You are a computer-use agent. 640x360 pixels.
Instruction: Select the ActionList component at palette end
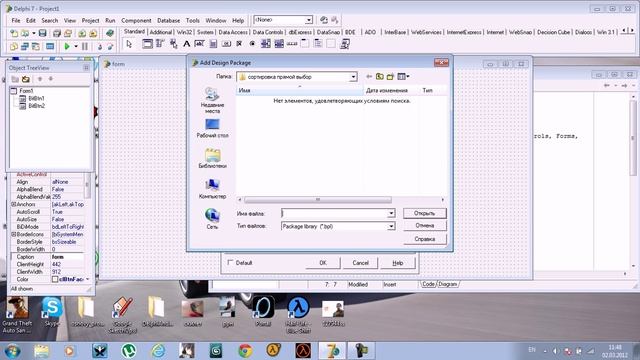(x=344, y=44)
